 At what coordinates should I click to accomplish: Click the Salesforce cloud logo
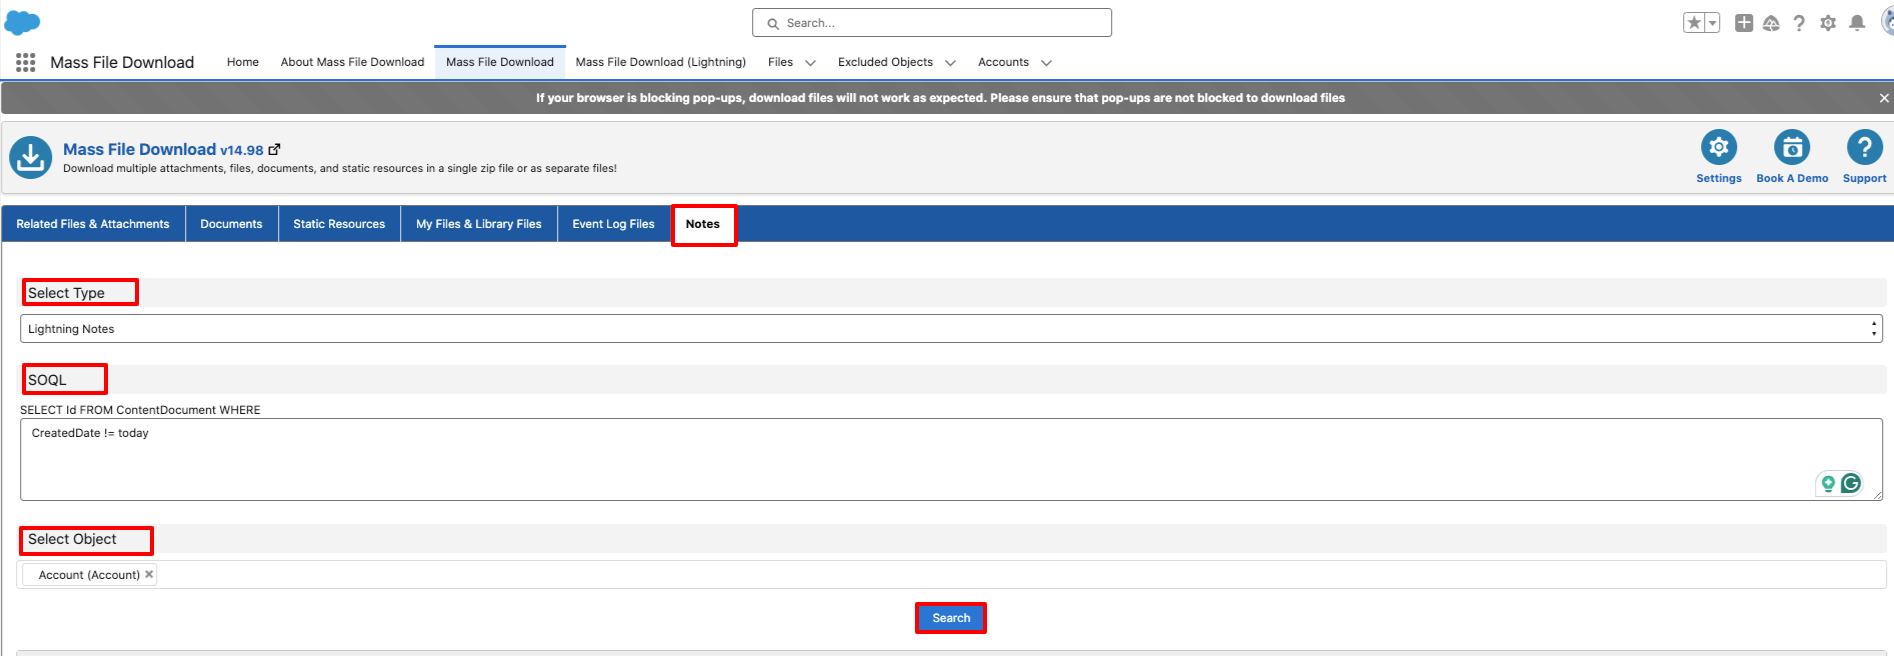coord(22,22)
